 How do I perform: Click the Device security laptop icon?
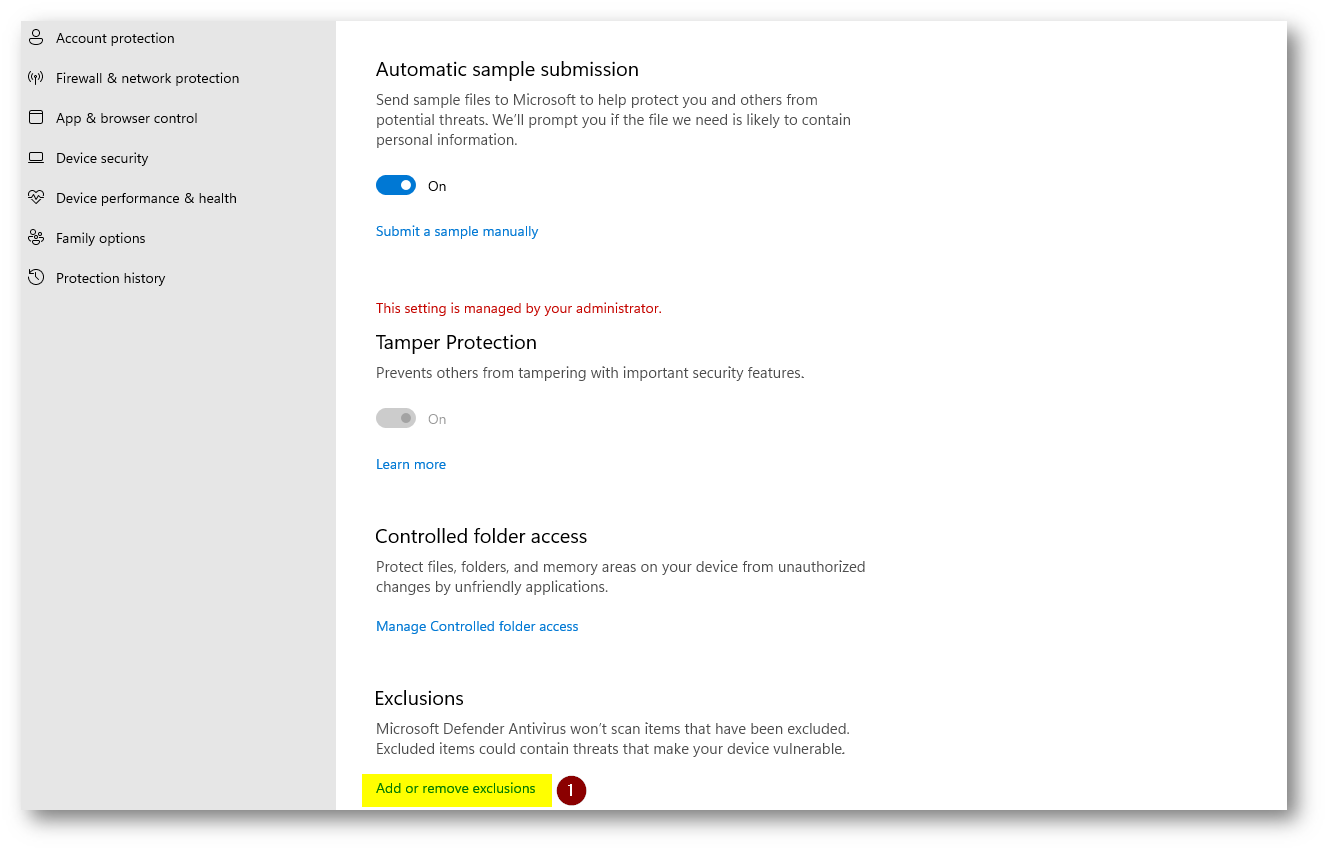point(36,158)
